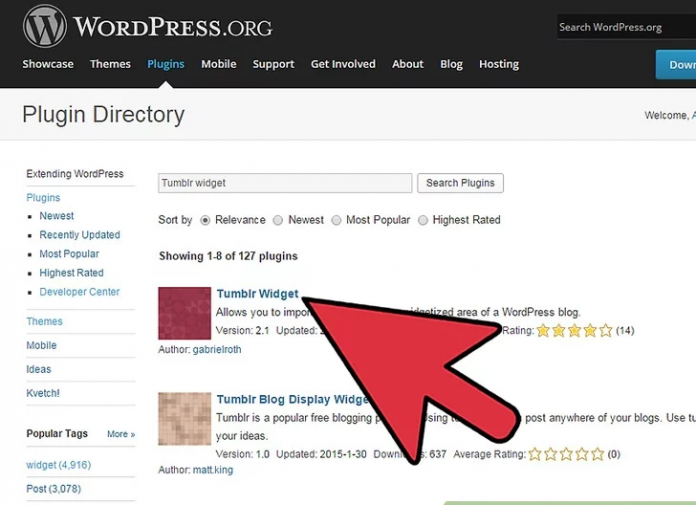Navigate to the Support page

coord(273,64)
